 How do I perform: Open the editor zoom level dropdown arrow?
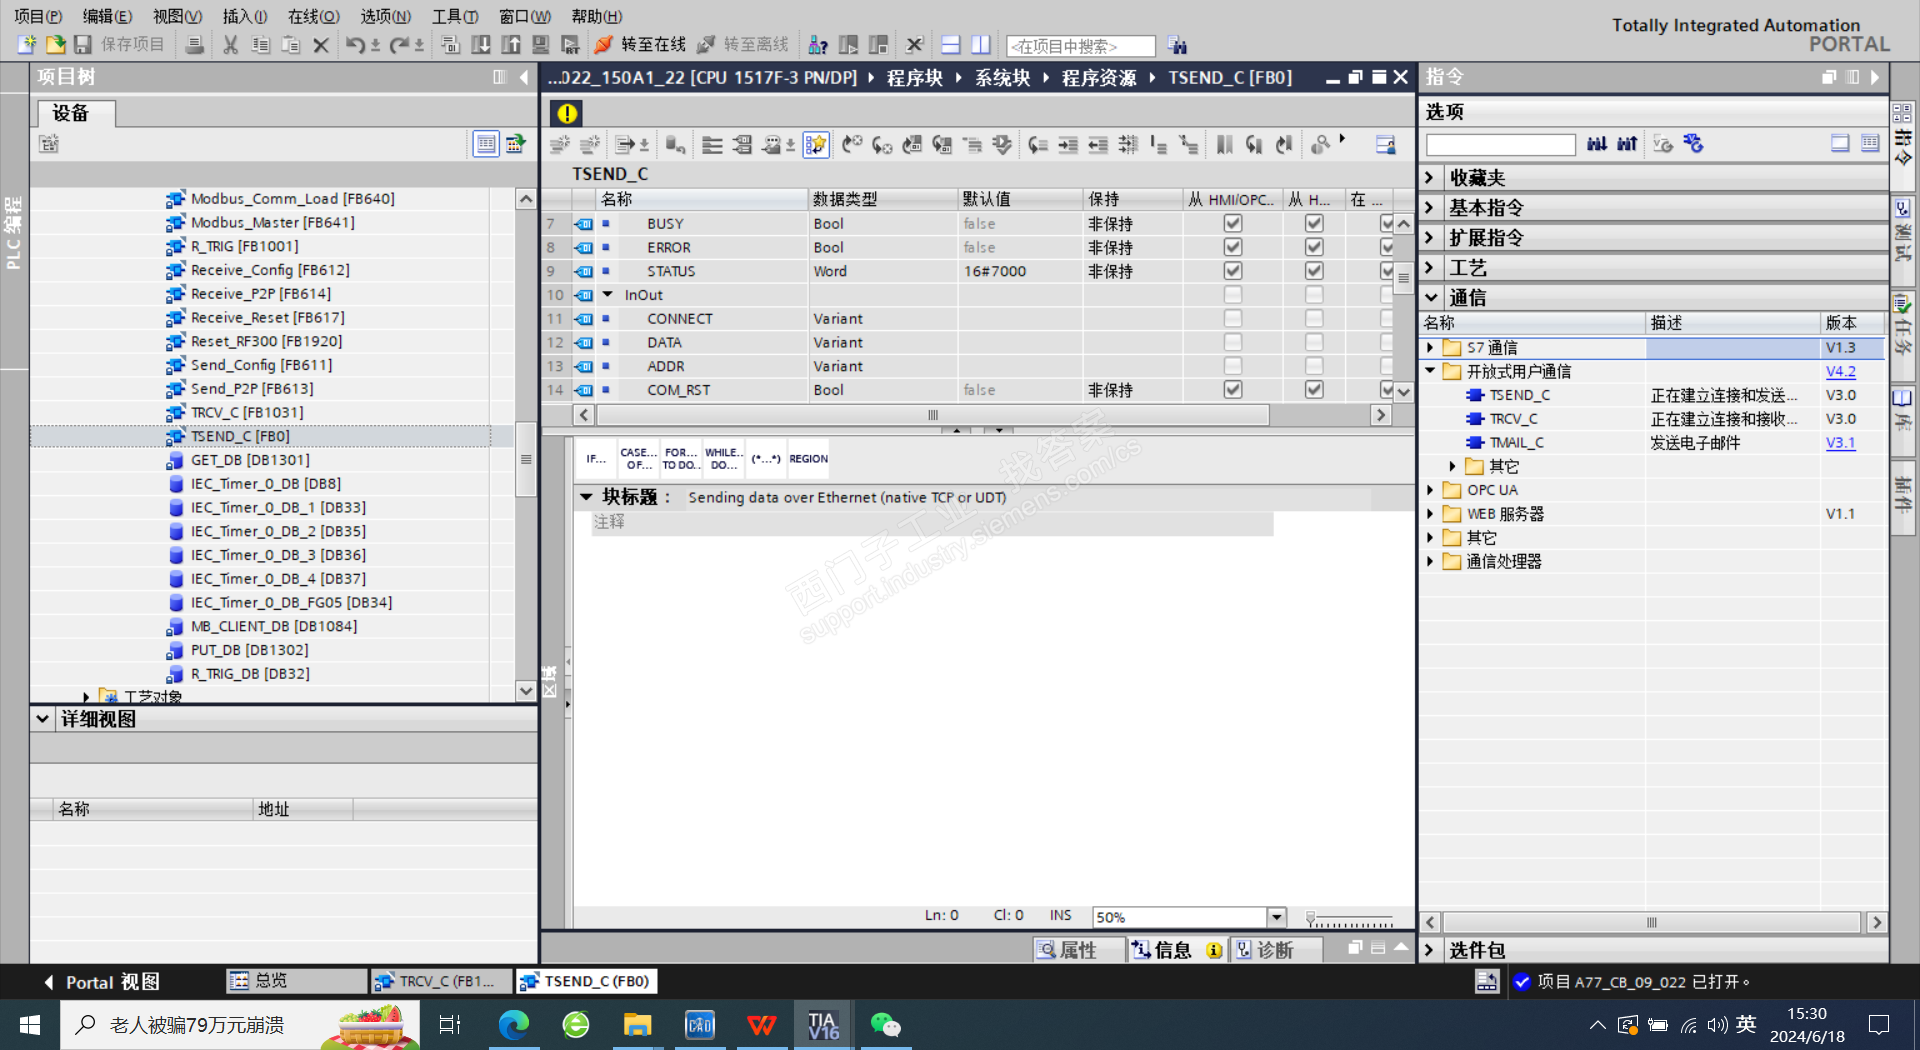click(1276, 917)
